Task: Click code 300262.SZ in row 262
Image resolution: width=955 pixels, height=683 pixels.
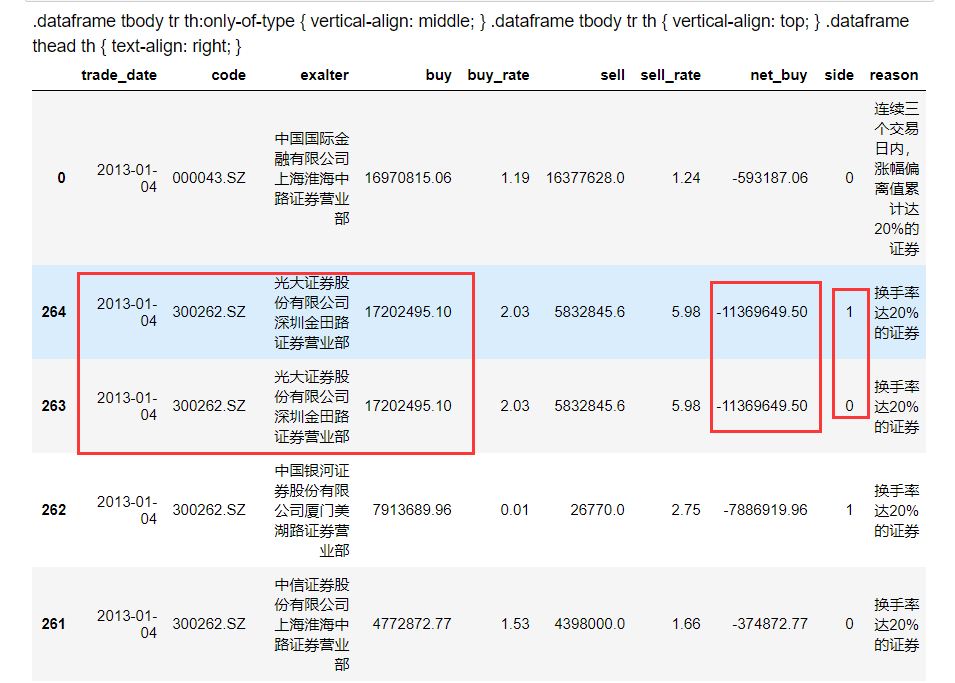Action: tap(209, 510)
